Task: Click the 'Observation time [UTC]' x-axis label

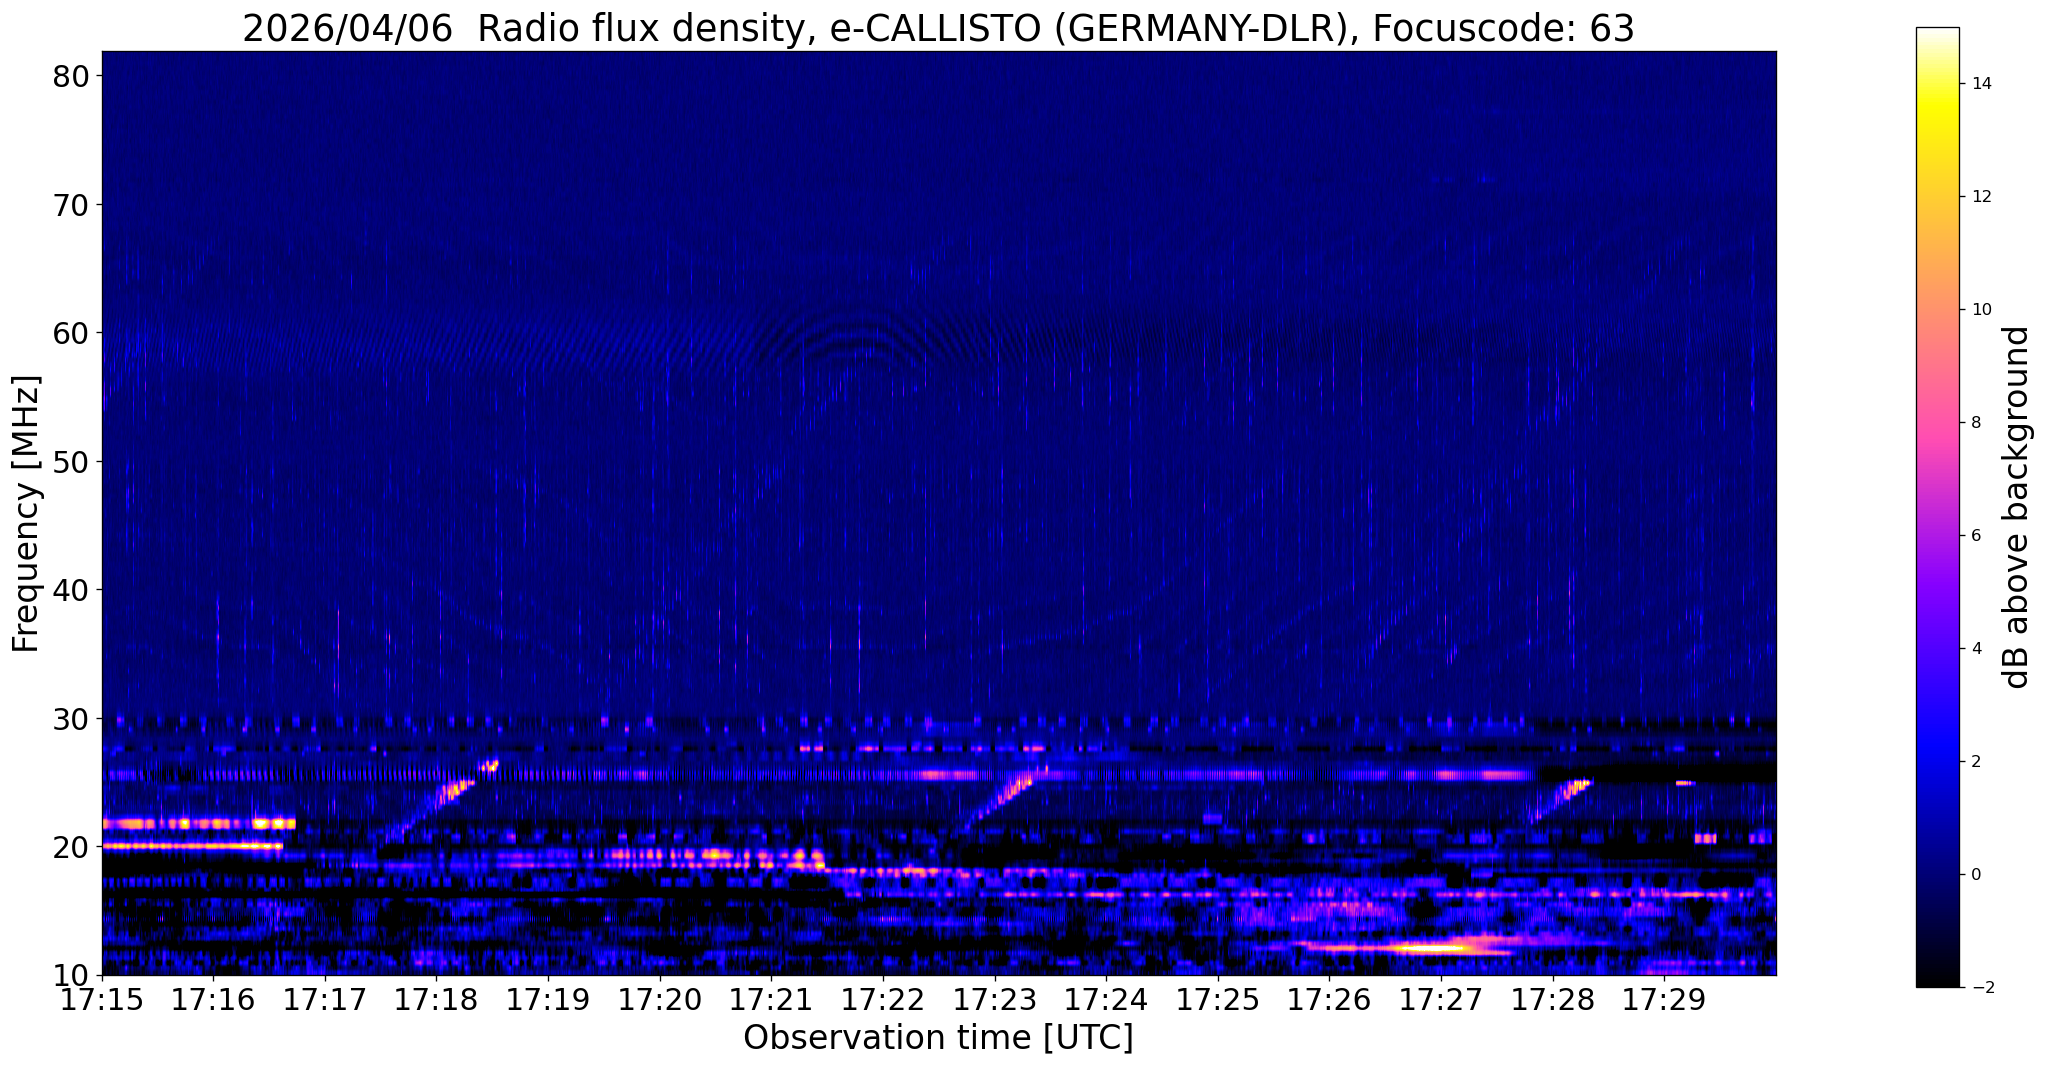Action: (x=938, y=1038)
